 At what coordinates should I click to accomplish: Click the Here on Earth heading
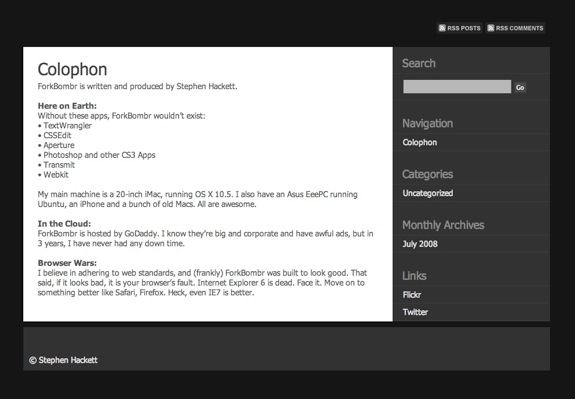[67, 106]
